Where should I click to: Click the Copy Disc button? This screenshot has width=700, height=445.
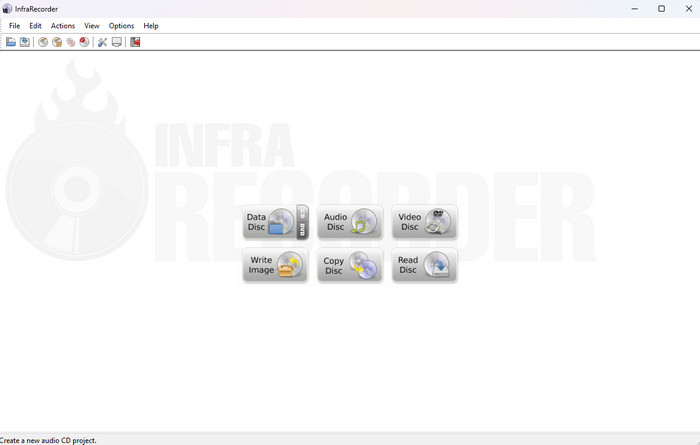tap(350, 265)
